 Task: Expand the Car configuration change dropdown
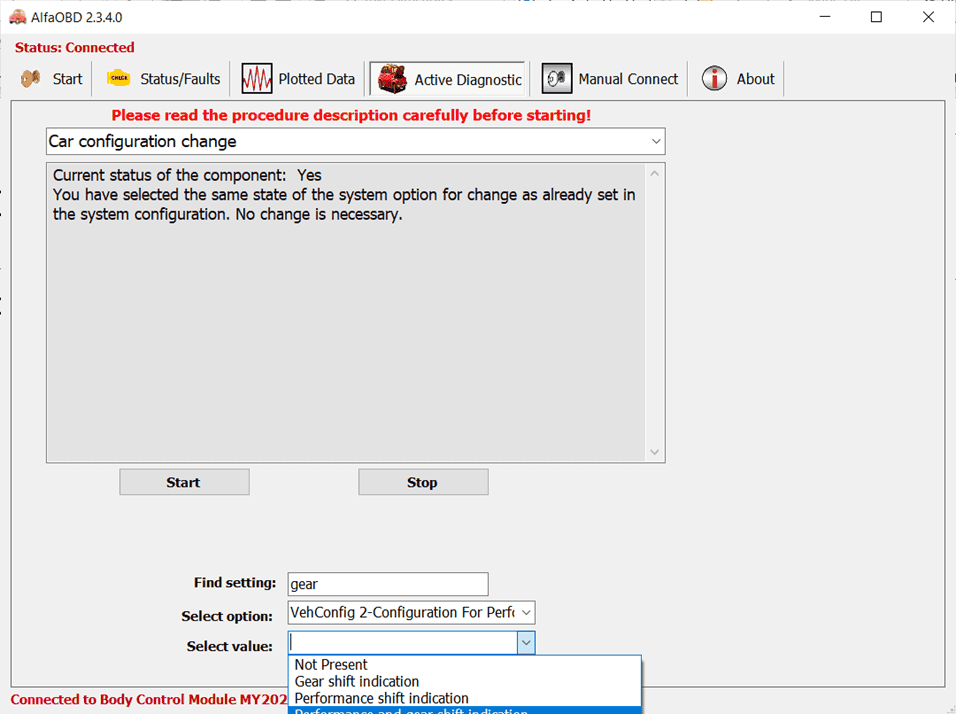pos(655,141)
